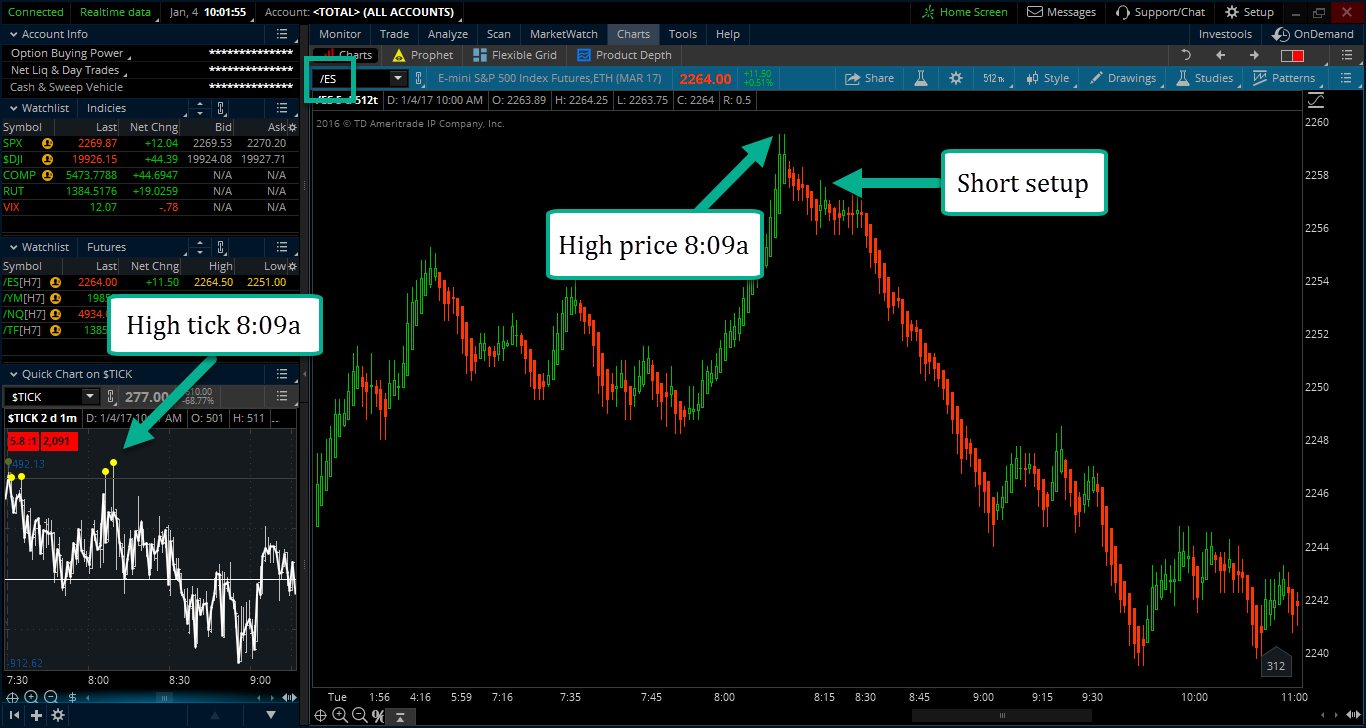Click sidebar scroll down triangle
This screenshot has width=1366, height=728.
point(271,715)
